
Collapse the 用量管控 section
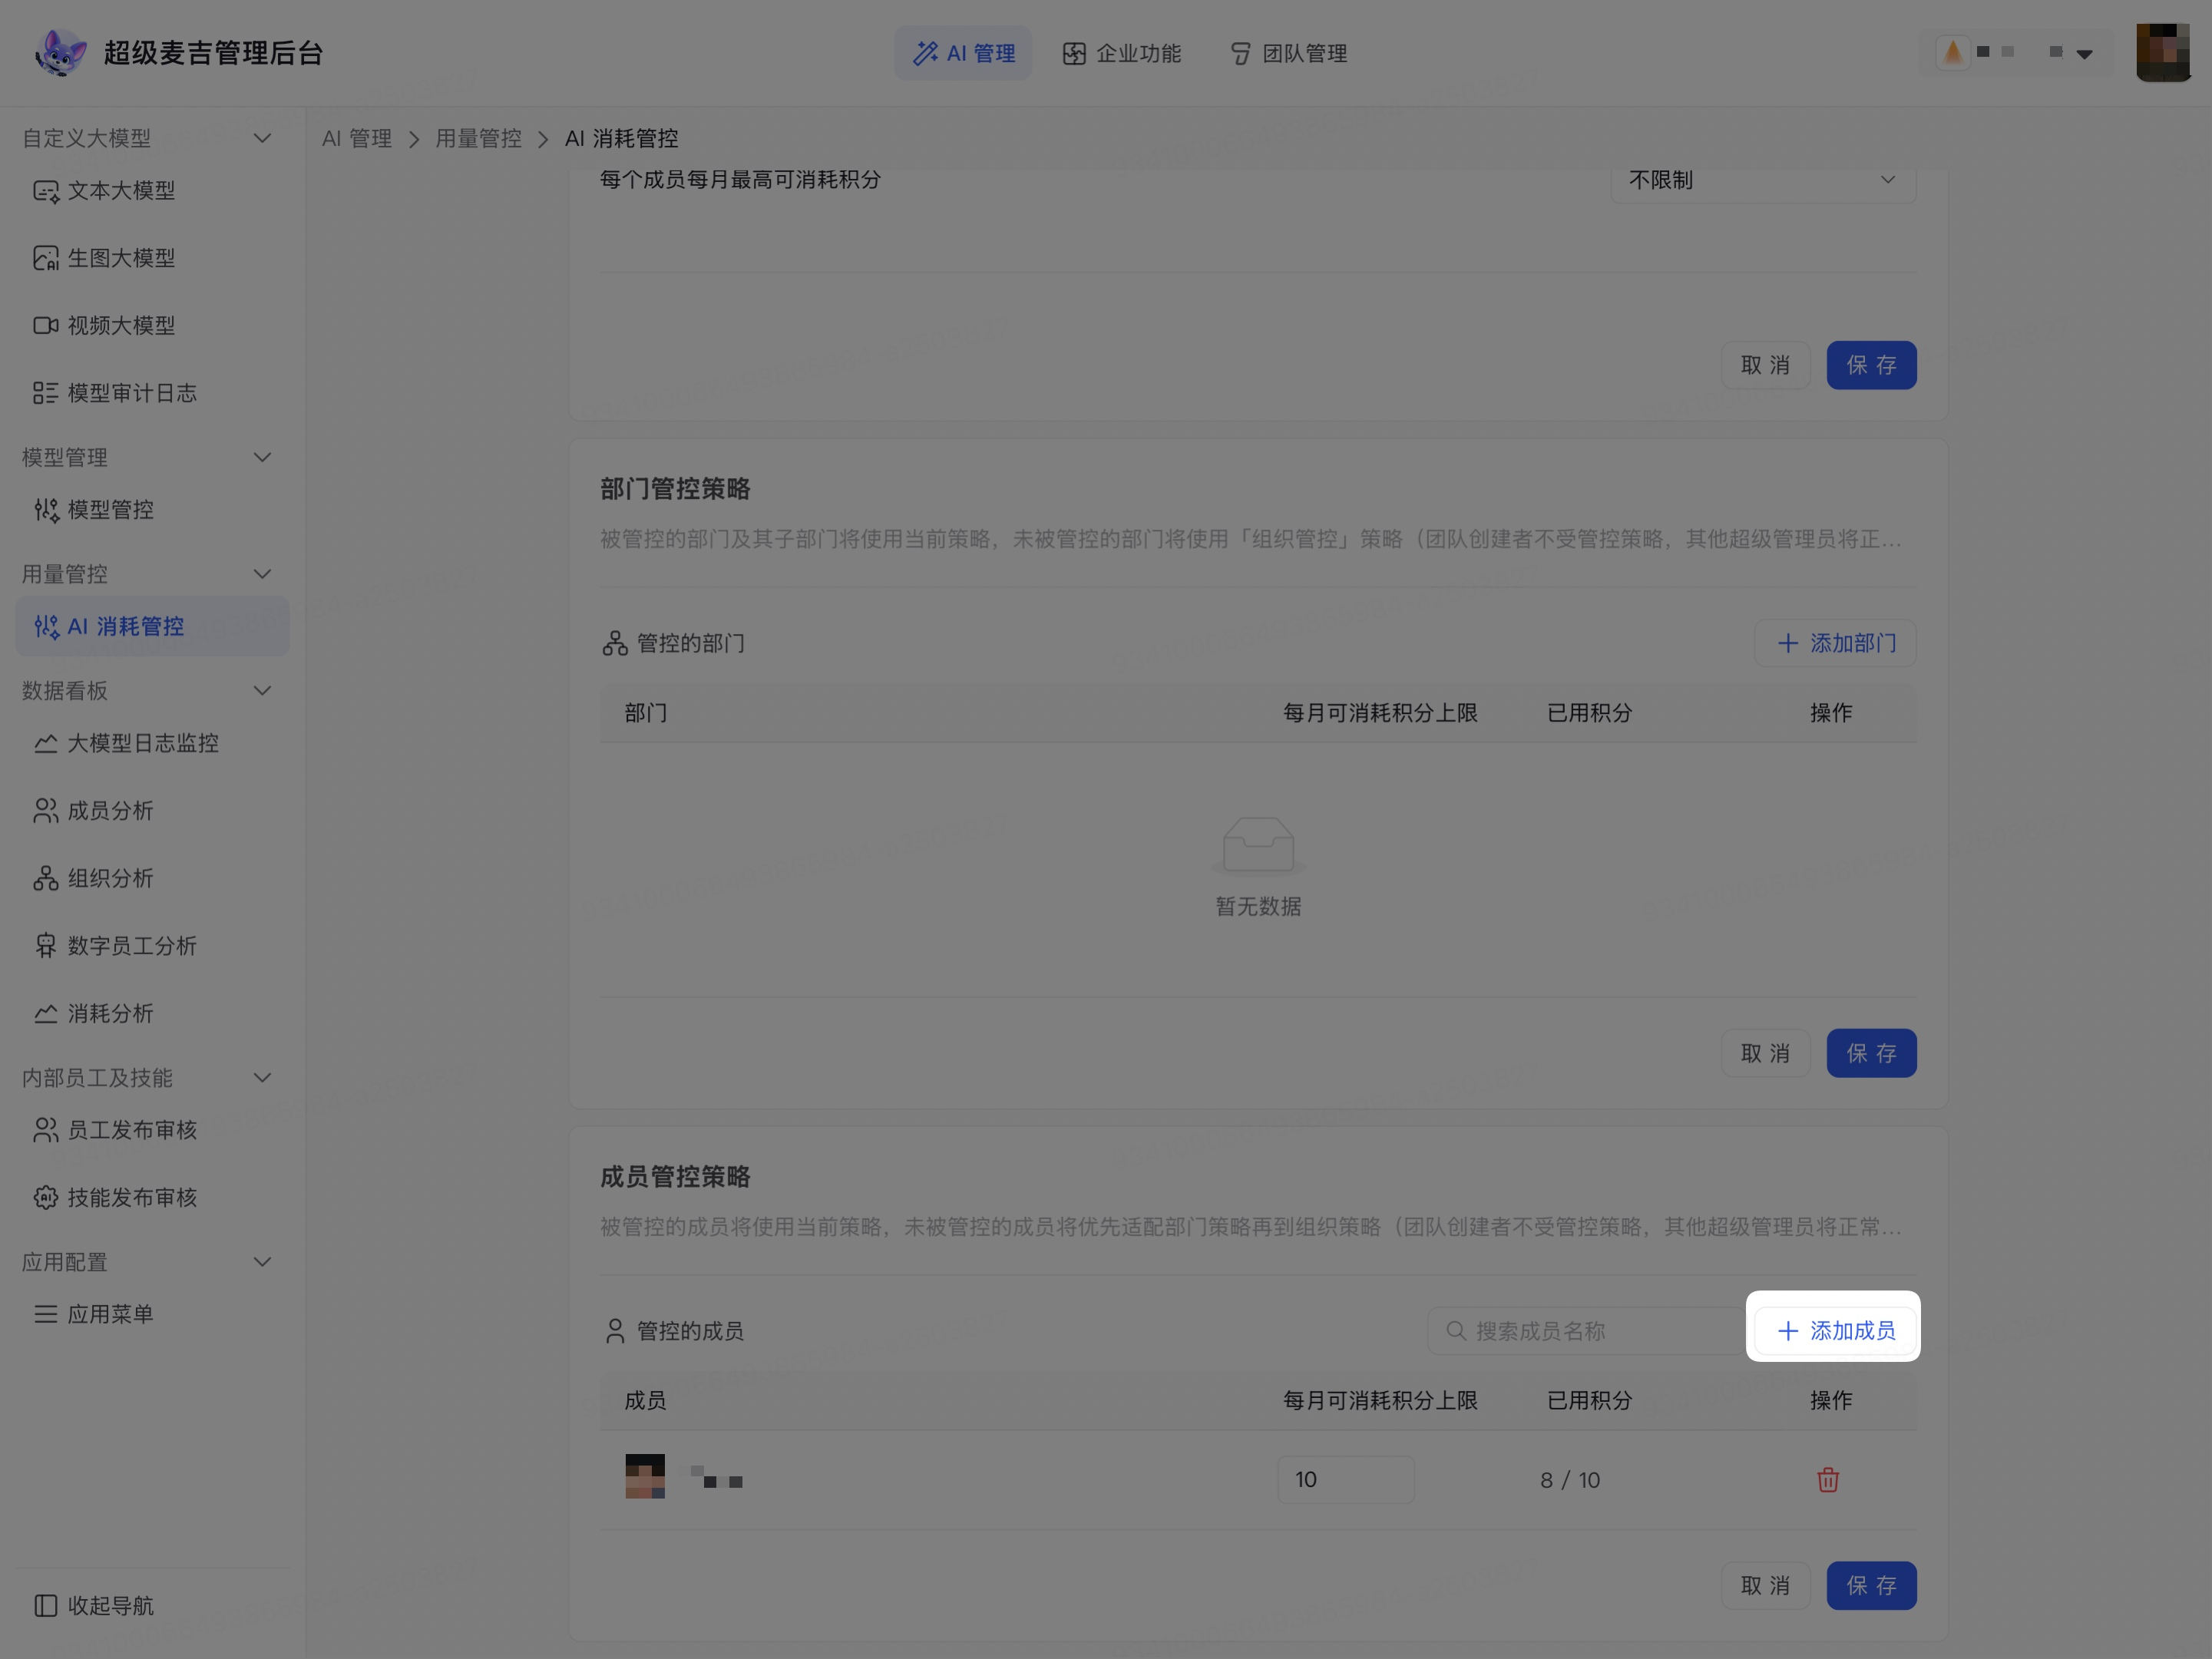(262, 574)
